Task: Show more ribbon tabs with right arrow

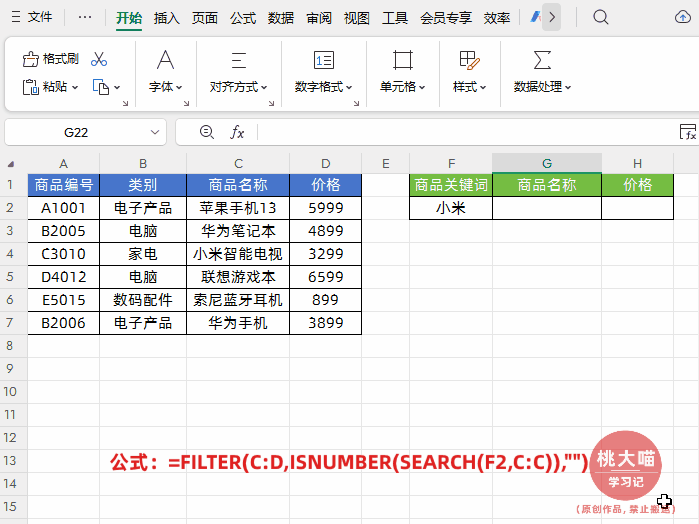Action: point(551,17)
